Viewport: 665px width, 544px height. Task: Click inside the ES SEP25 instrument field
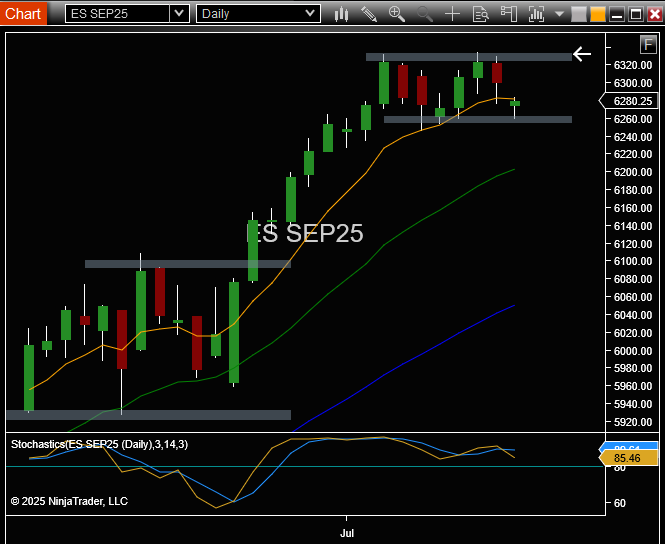(117, 14)
